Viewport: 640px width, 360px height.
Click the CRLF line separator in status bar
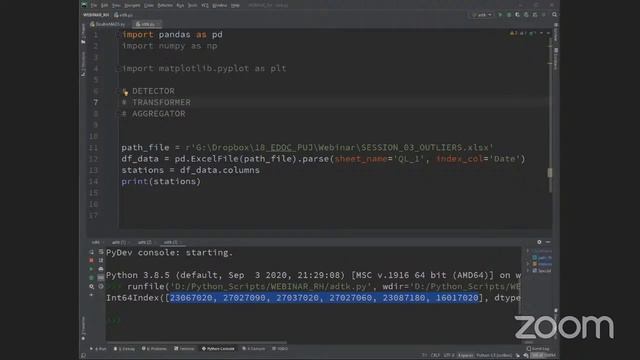tap(435, 356)
